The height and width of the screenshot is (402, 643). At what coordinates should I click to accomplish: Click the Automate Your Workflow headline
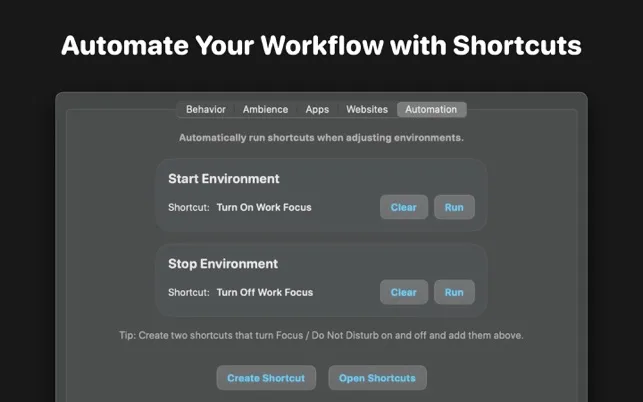tap(321, 45)
